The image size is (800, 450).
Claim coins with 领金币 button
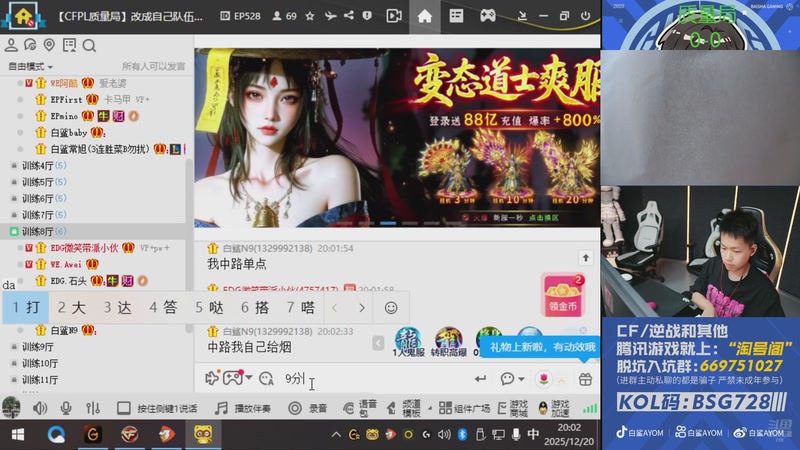point(563,295)
